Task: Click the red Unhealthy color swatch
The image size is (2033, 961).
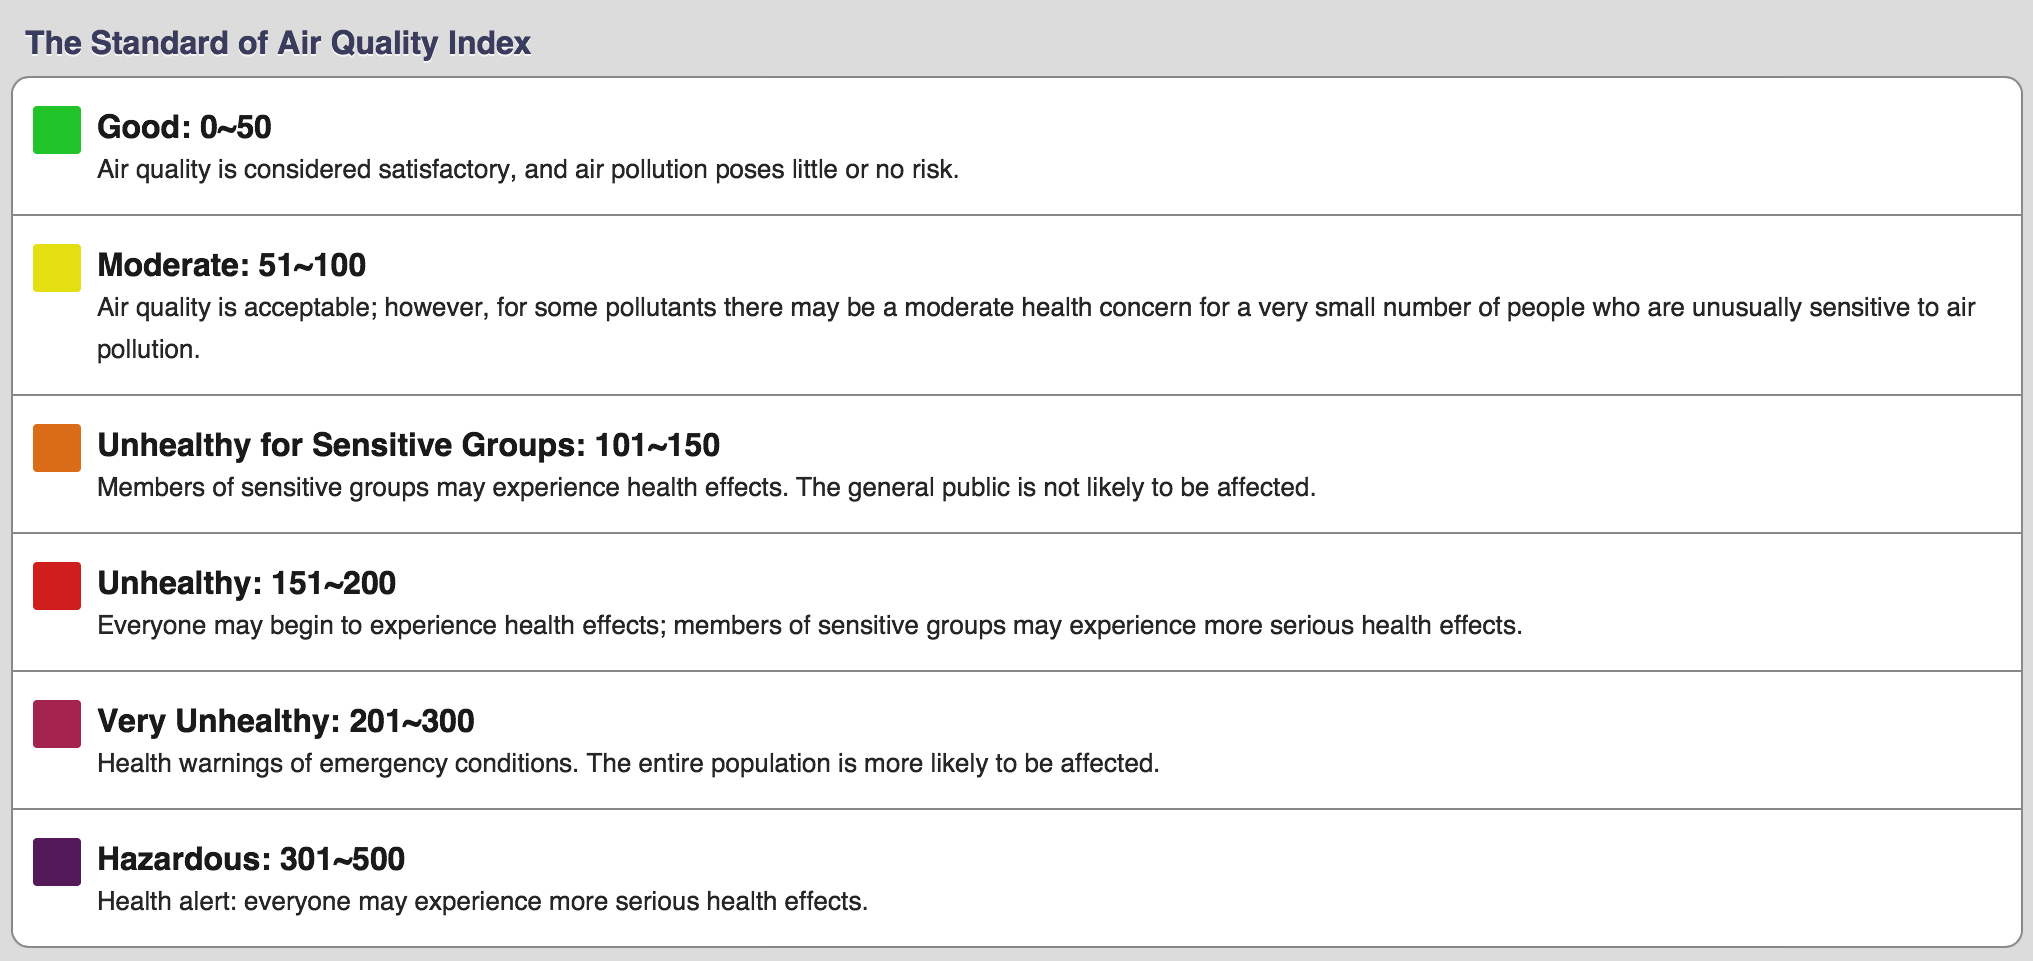Action: pos(57,586)
